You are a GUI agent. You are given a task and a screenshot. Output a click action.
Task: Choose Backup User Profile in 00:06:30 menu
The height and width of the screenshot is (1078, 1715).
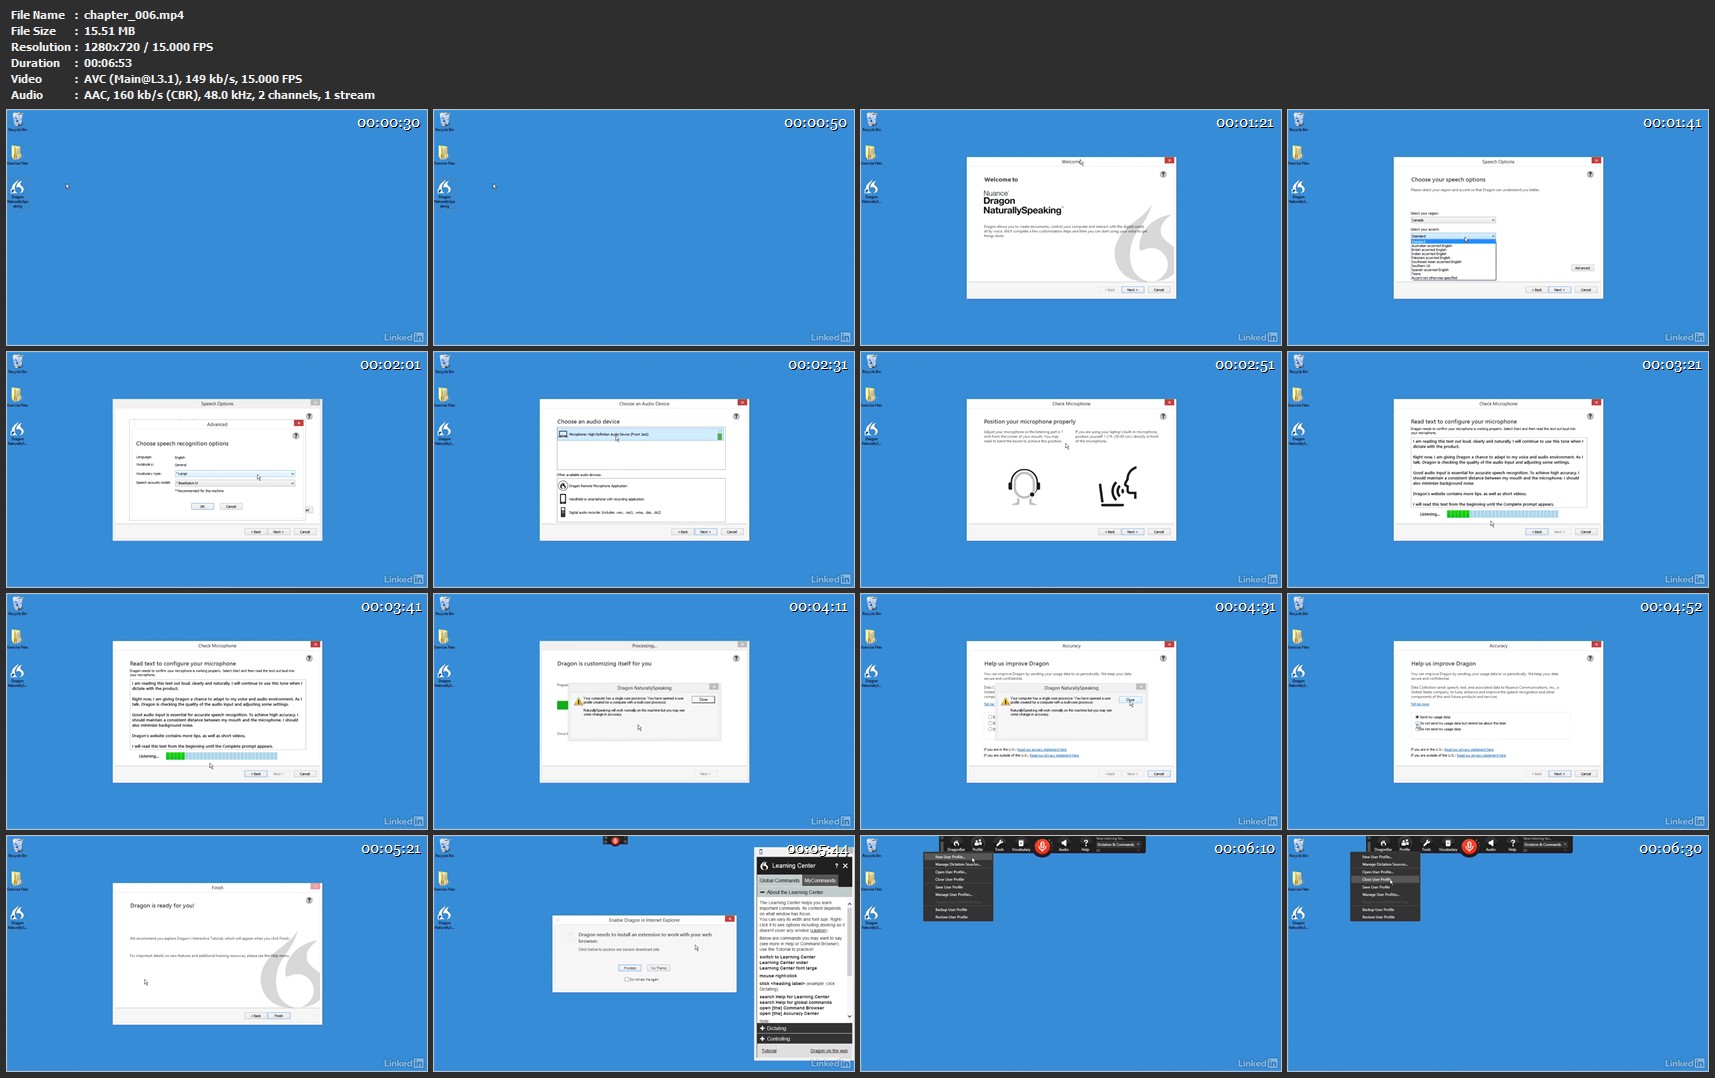coord(1385,910)
